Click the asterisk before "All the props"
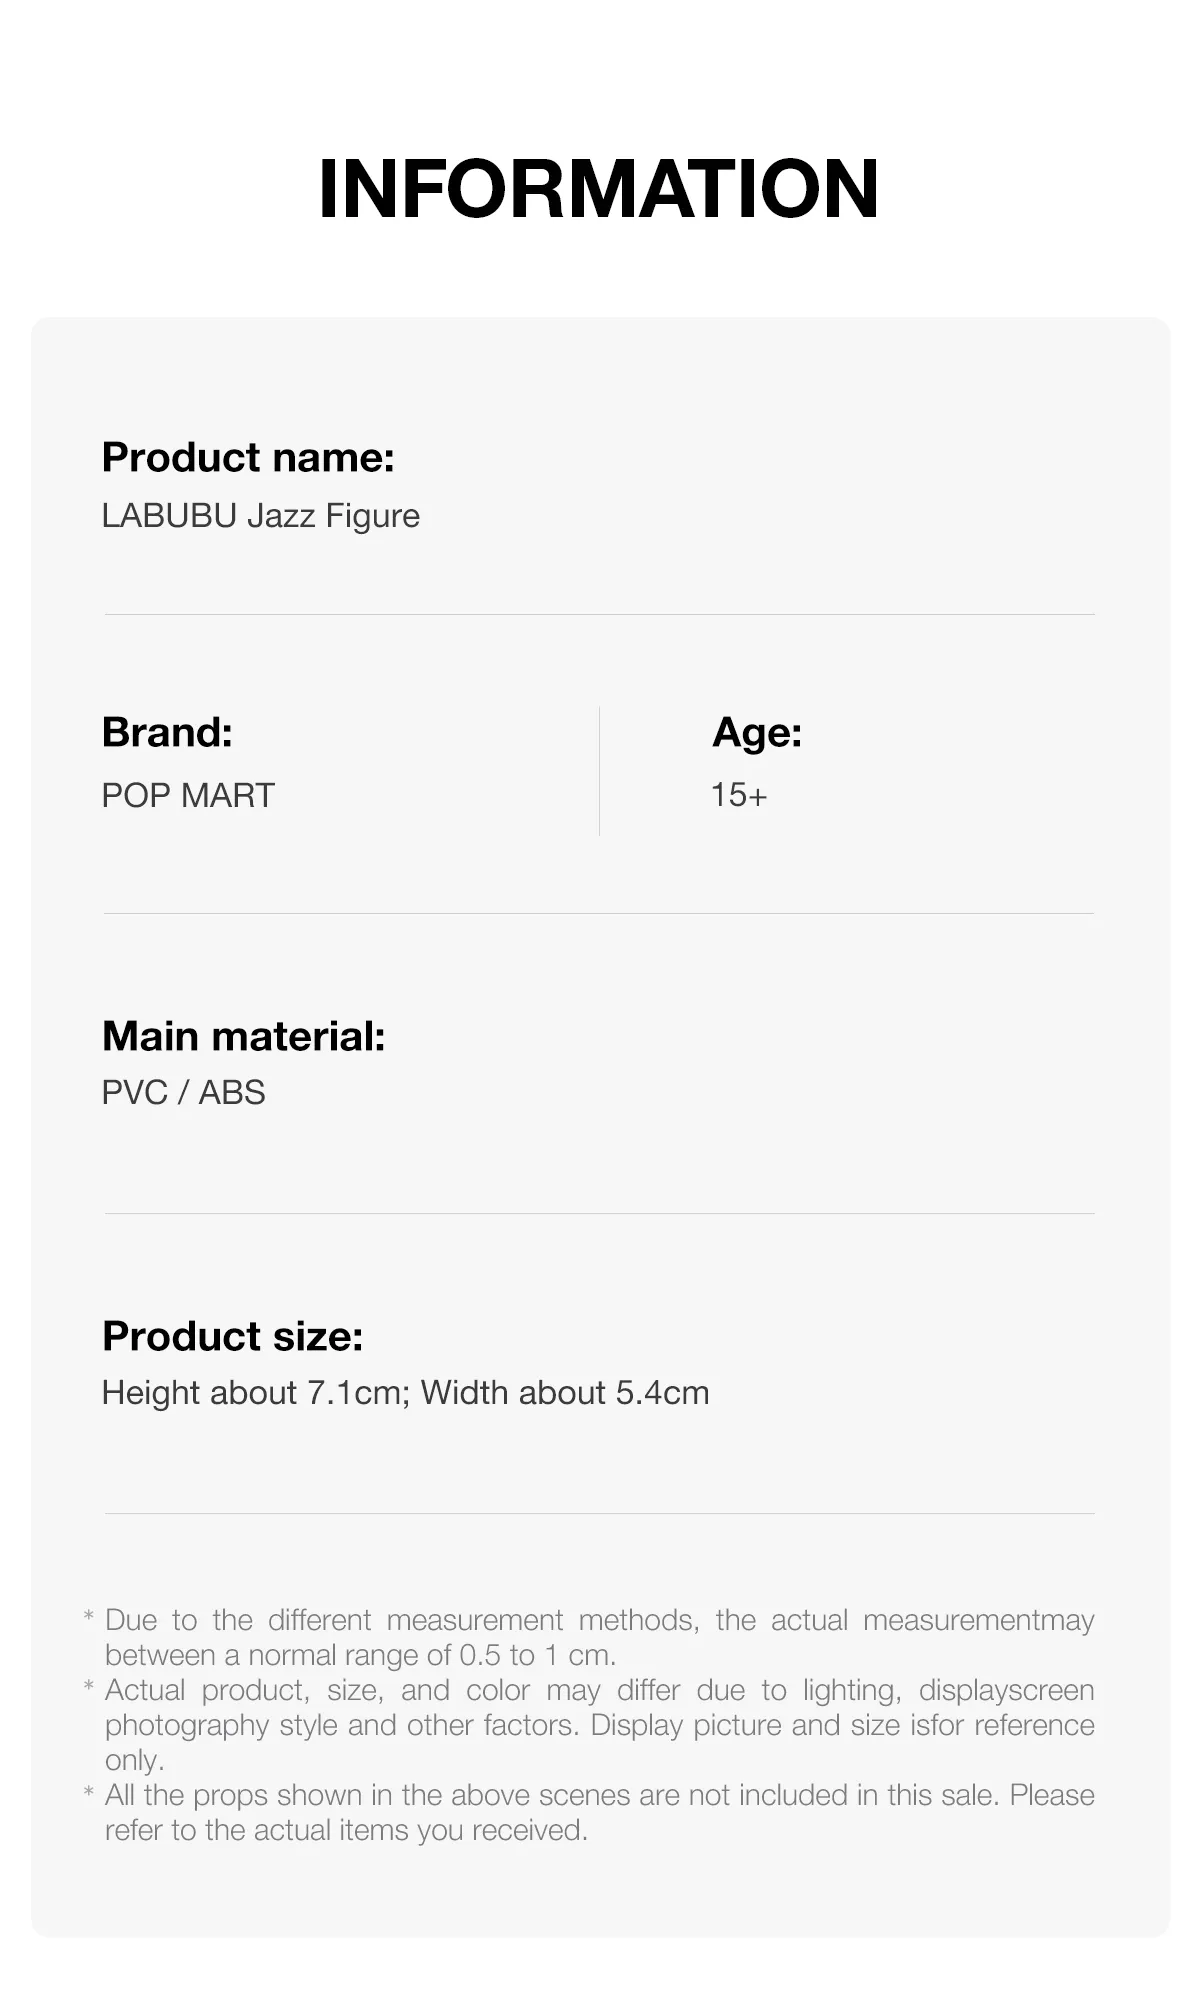Screen dimensions: 1200x1996 pyautogui.click(x=89, y=1792)
